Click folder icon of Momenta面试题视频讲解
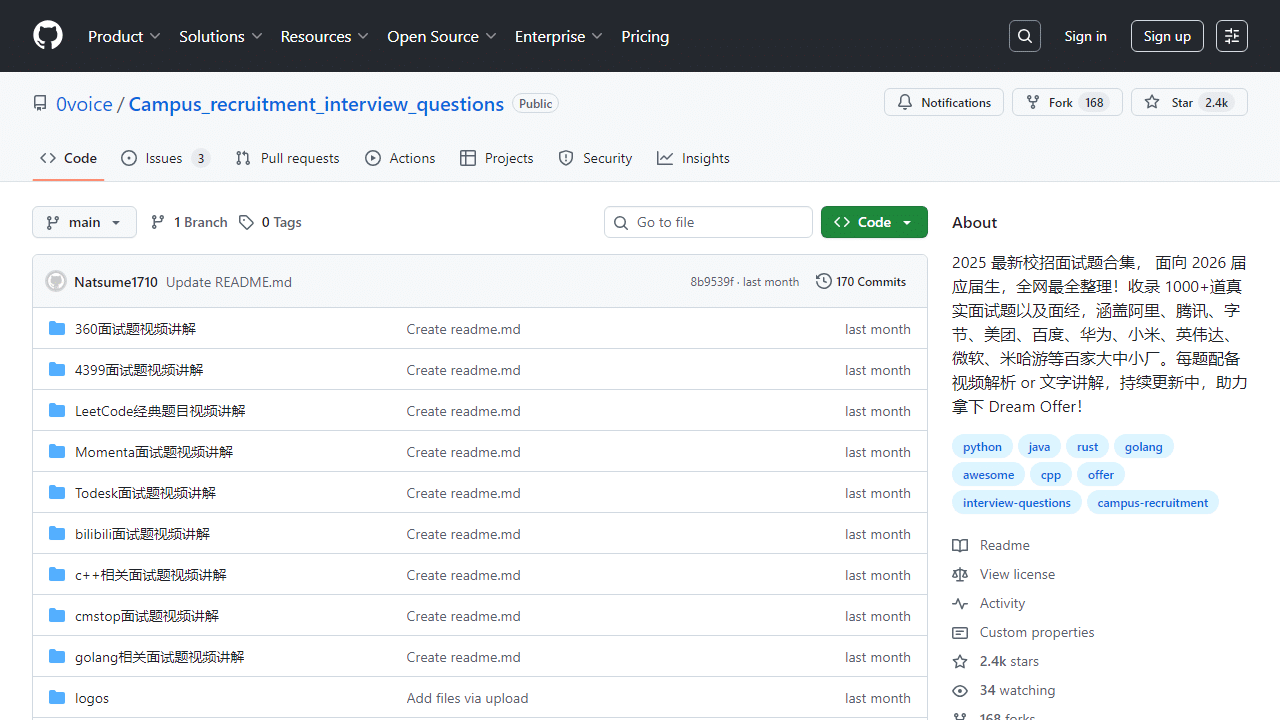The width and height of the screenshot is (1280, 720). [57, 452]
